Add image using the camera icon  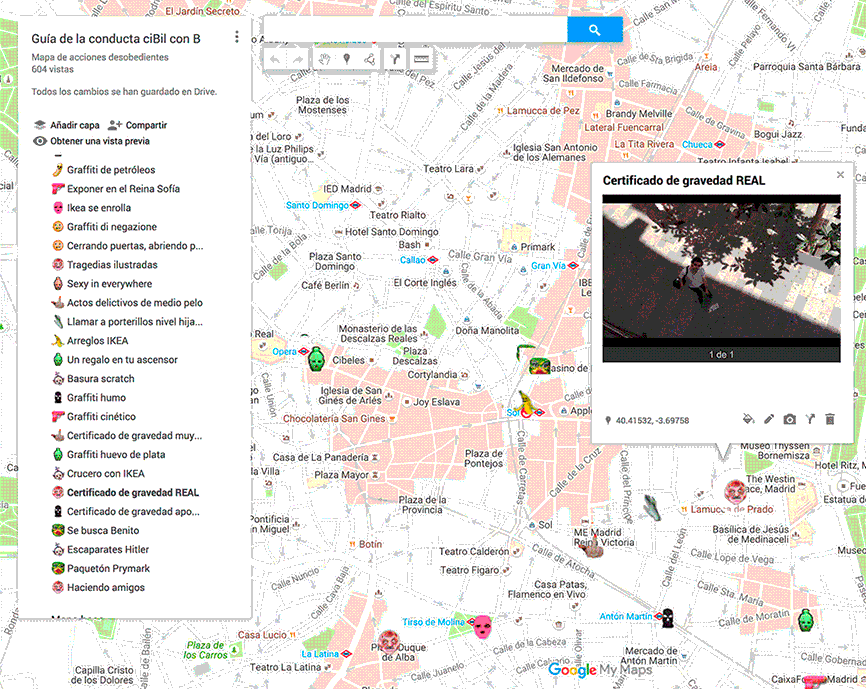(x=789, y=420)
